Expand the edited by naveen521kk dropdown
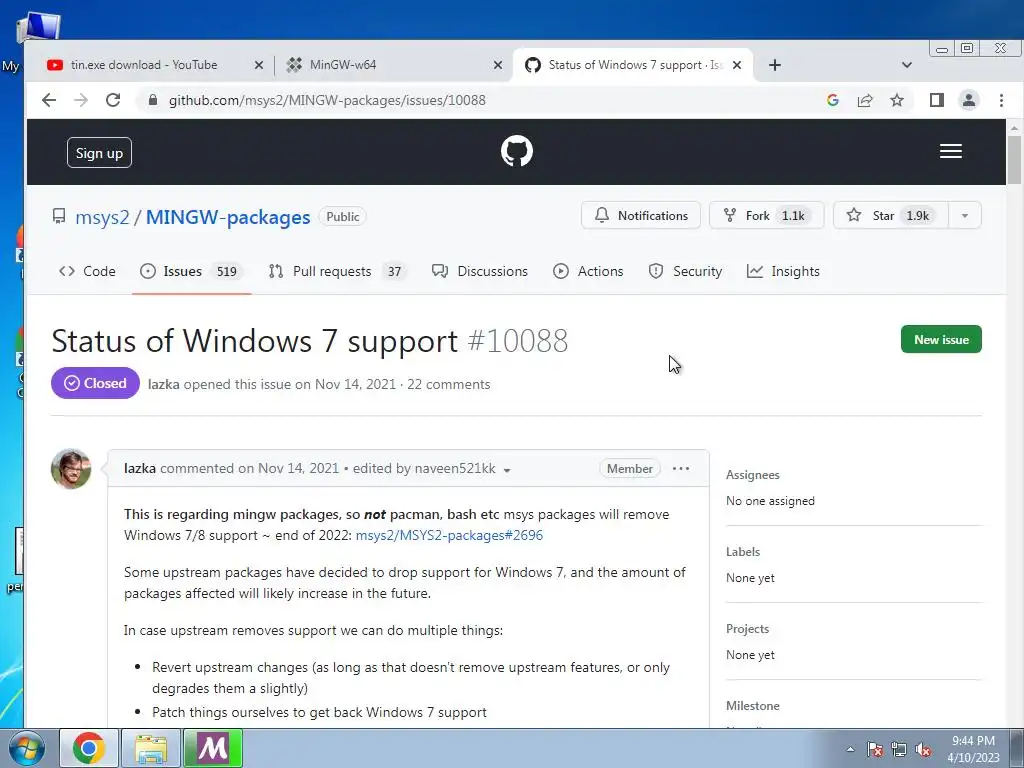 507,470
